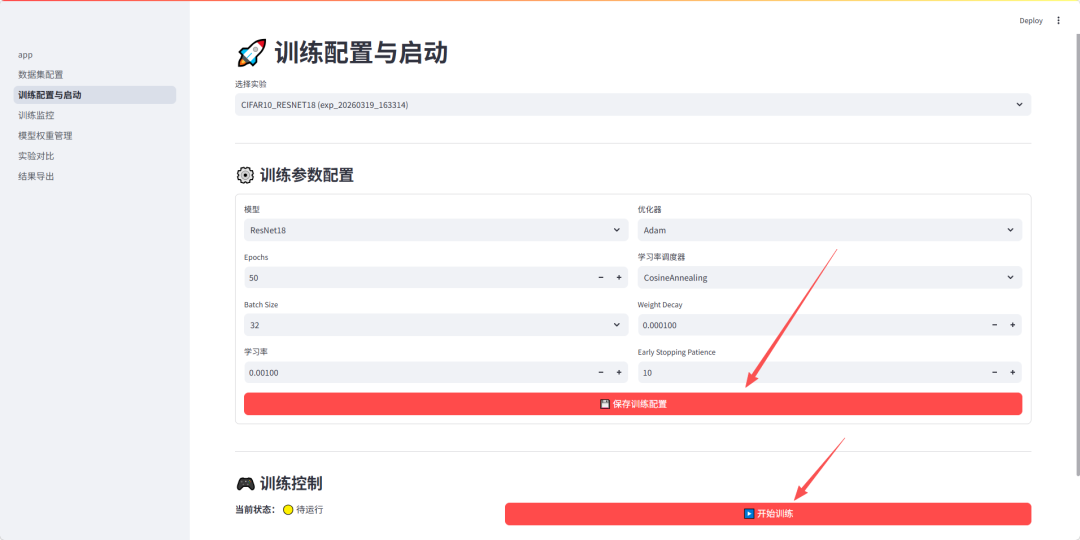Click minus icon for Weight Decay
Screen dimensions: 1080x540
[995, 325]
